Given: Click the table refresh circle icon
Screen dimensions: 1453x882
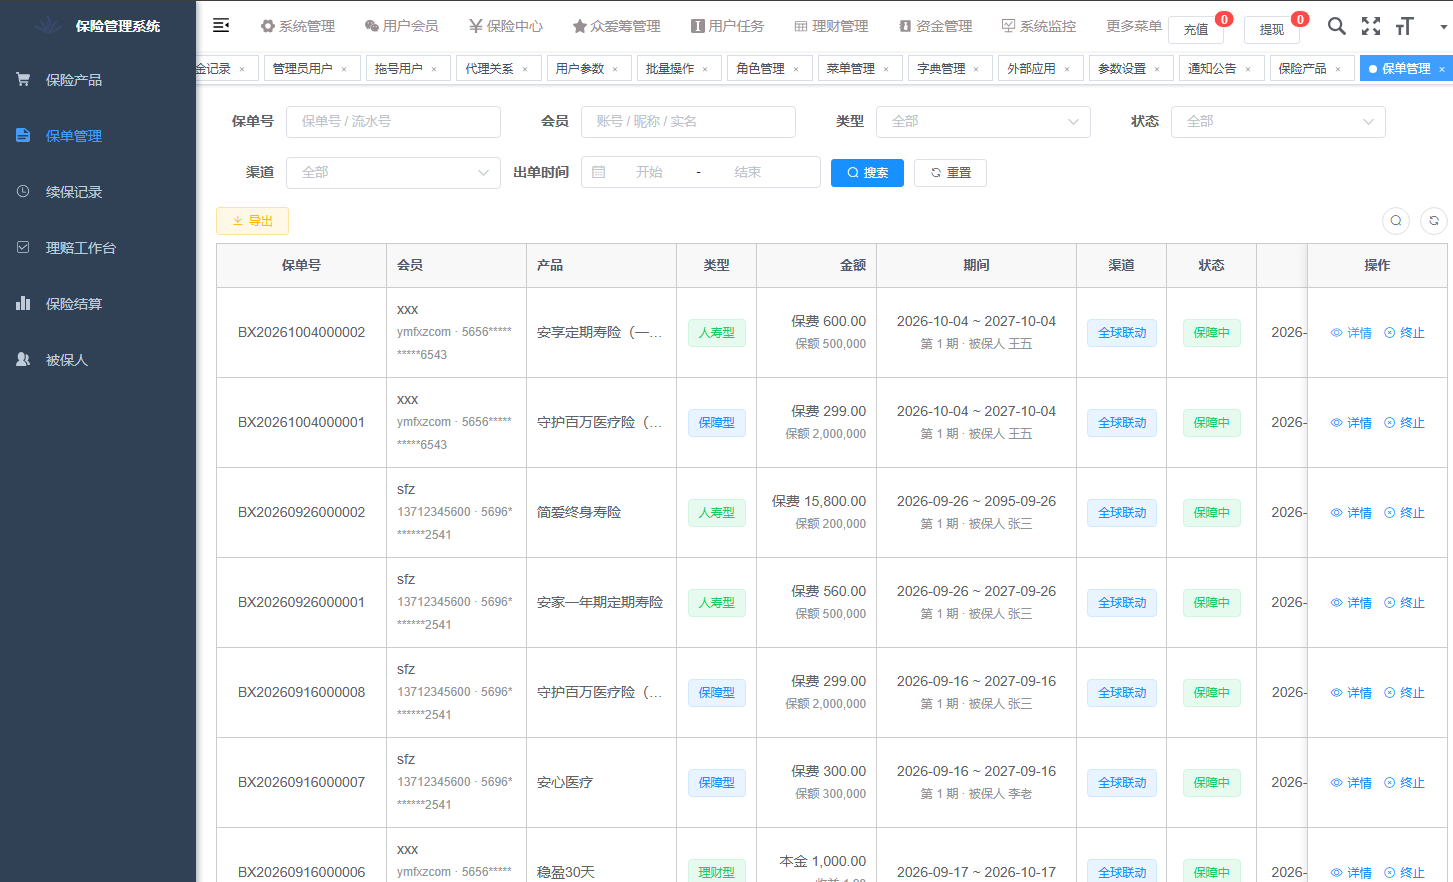Looking at the screenshot, I should point(1434,221).
